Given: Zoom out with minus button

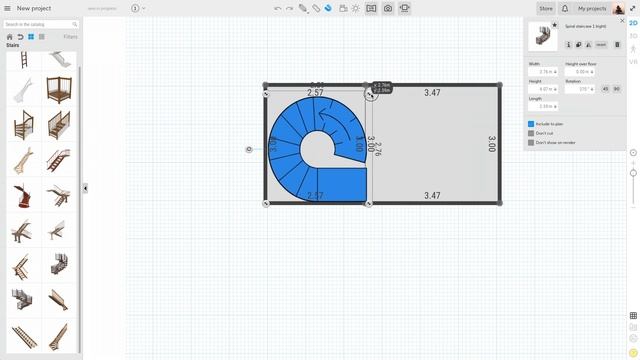Looking at the screenshot, I should pos(633,207).
